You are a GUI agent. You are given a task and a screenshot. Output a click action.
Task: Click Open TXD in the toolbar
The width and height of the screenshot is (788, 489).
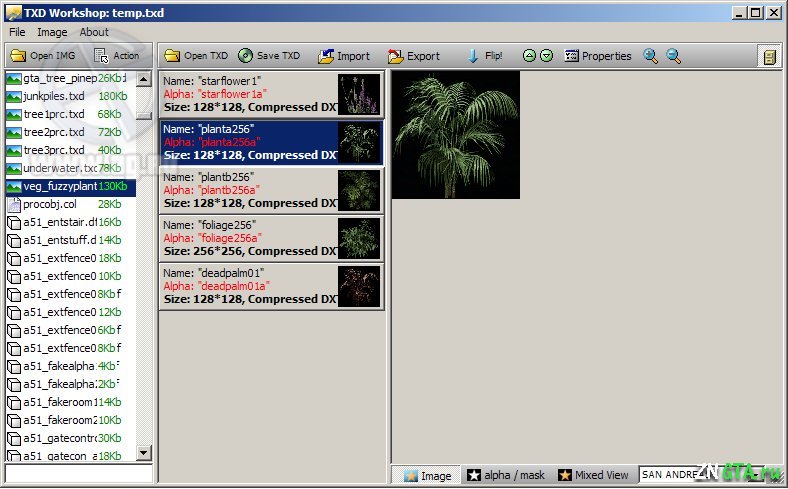196,56
